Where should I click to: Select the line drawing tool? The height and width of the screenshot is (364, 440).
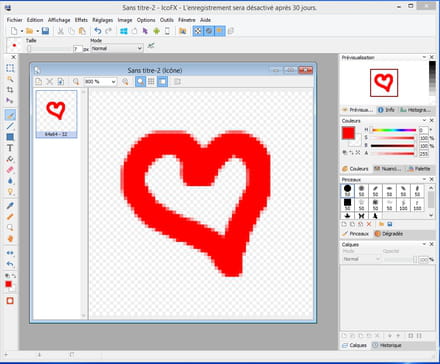(x=10, y=126)
